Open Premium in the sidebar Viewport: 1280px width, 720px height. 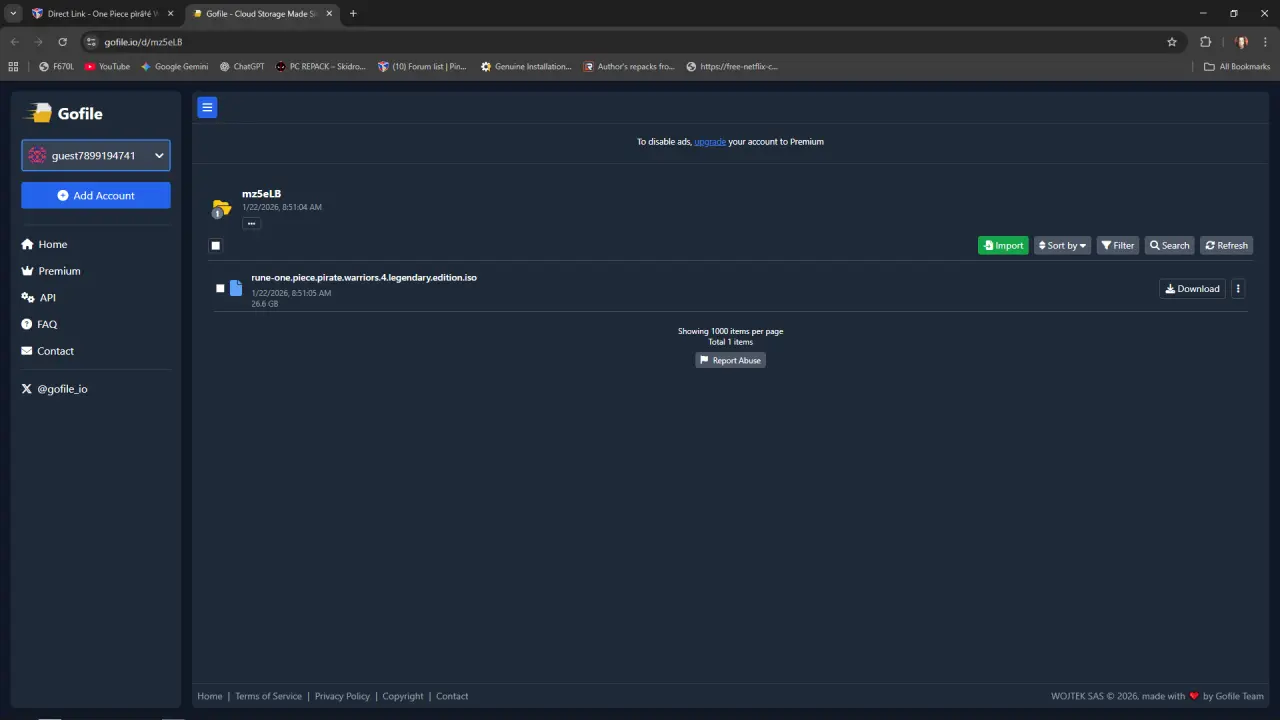51,271
